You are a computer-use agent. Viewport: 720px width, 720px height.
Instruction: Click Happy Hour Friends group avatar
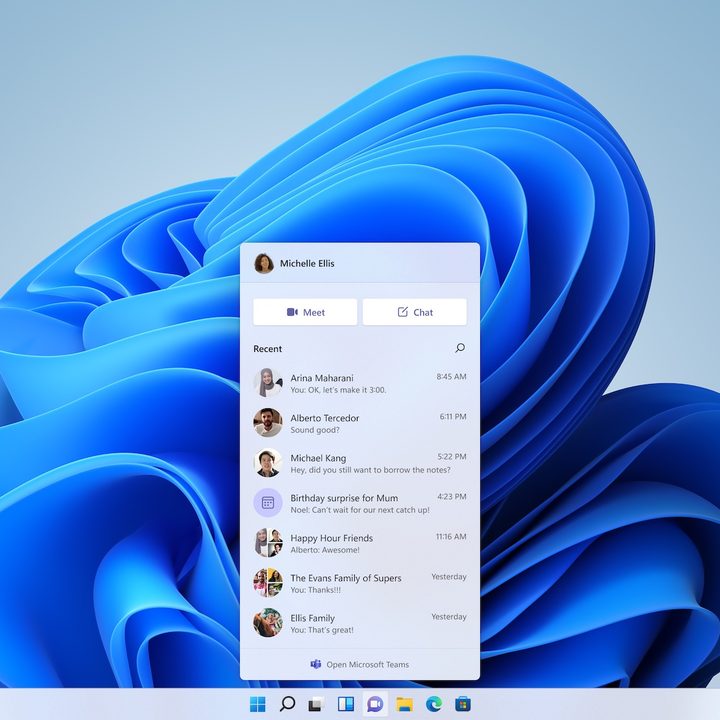click(268, 543)
